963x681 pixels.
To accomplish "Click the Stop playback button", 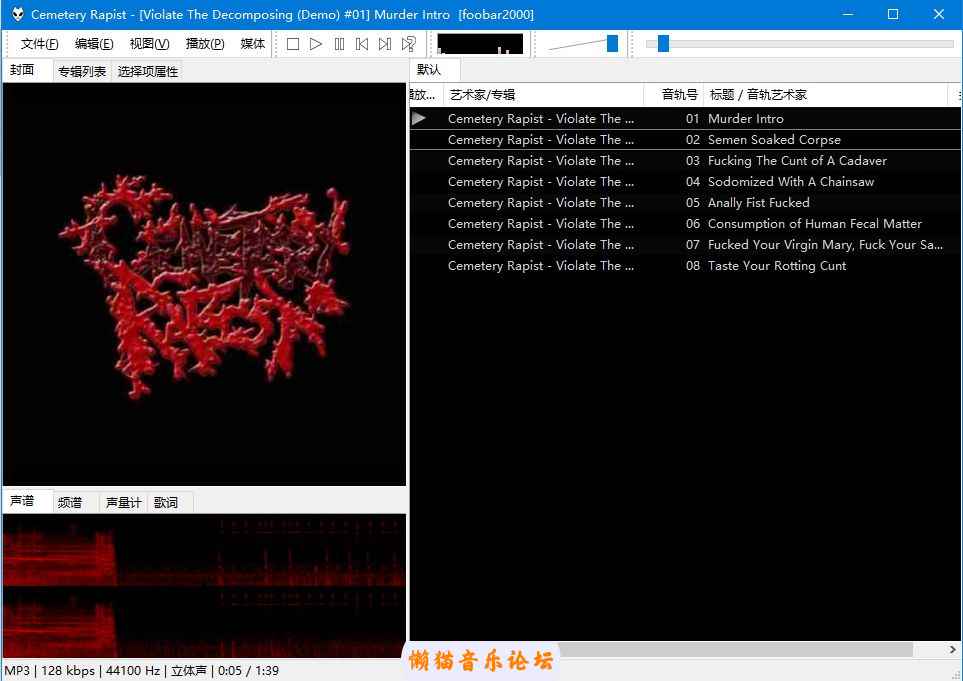I will (x=293, y=44).
